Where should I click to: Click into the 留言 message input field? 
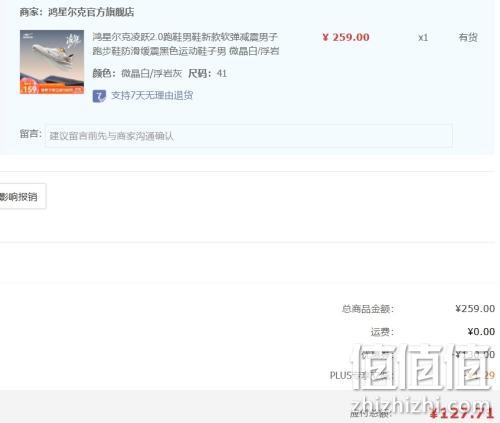click(249, 136)
